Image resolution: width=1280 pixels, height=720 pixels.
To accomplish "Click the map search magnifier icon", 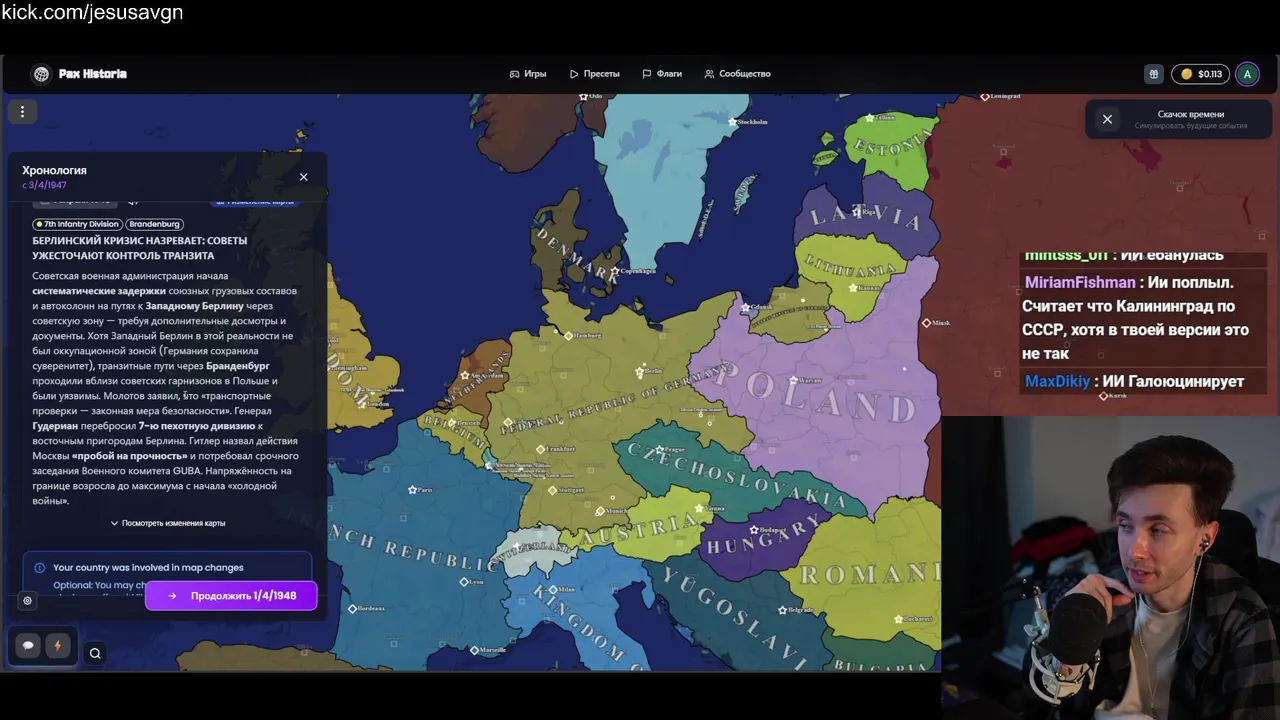I will [x=95, y=654].
